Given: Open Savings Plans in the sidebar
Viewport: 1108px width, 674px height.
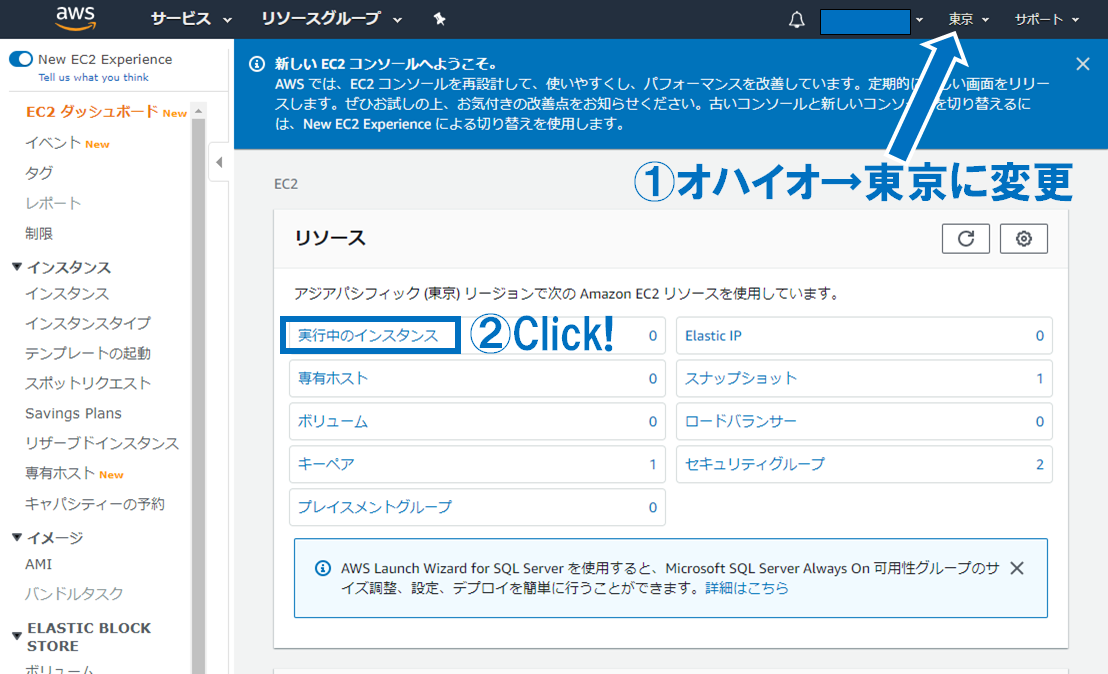Looking at the screenshot, I should coord(73,413).
